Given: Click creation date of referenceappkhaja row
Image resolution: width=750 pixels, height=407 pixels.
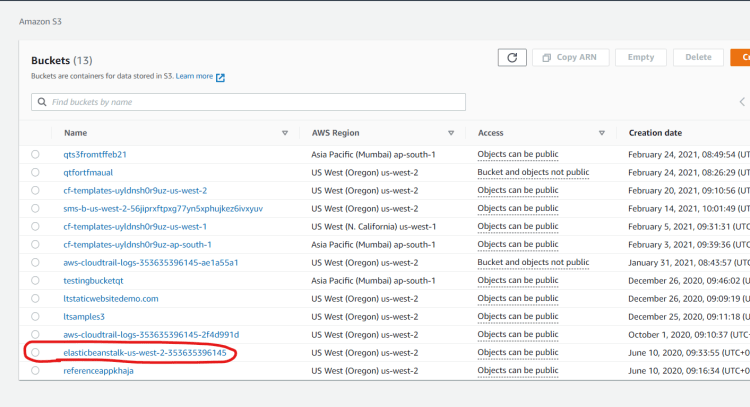Looking at the screenshot, I should (x=689, y=371).
